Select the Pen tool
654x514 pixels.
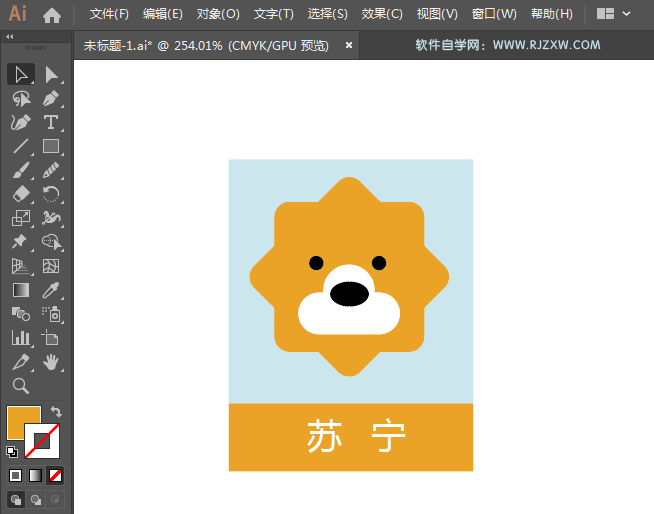51,99
